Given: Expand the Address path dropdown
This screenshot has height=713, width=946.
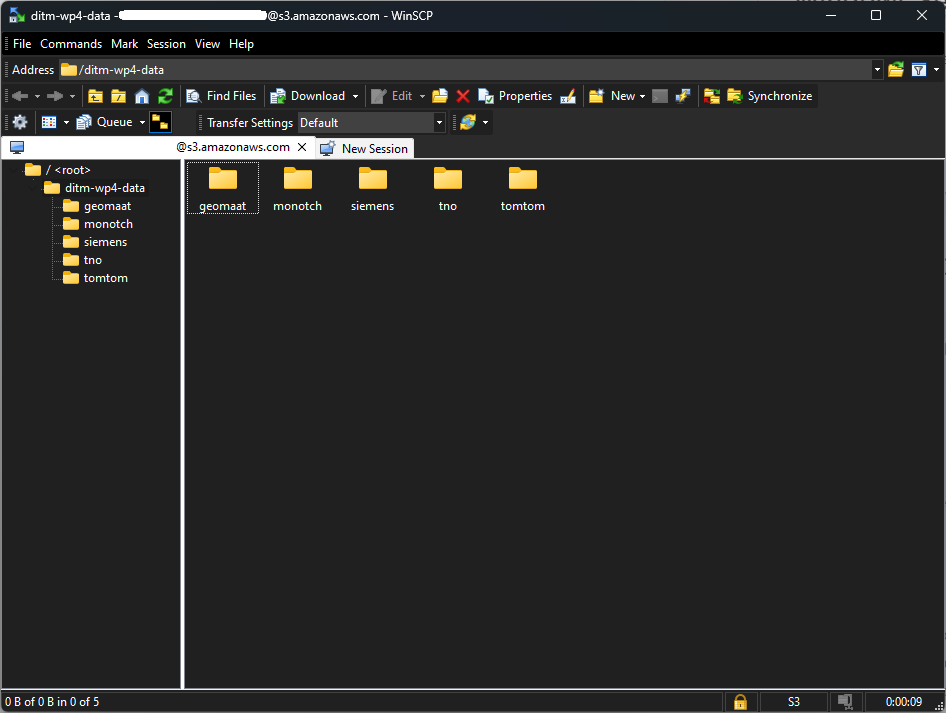Looking at the screenshot, I should click(877, 70).
